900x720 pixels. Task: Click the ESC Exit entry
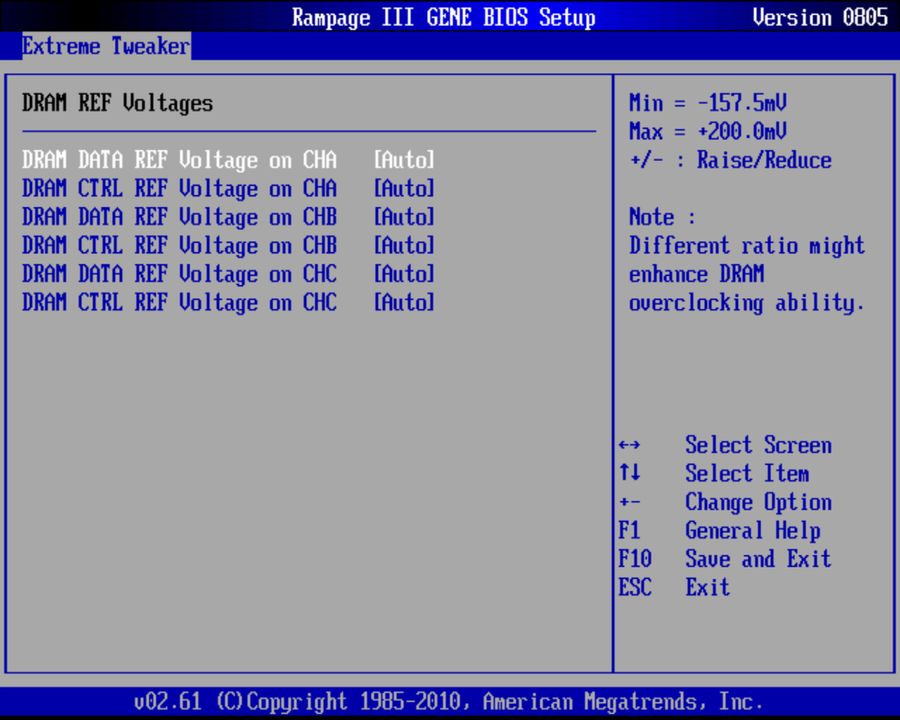[x=674, y=587]
